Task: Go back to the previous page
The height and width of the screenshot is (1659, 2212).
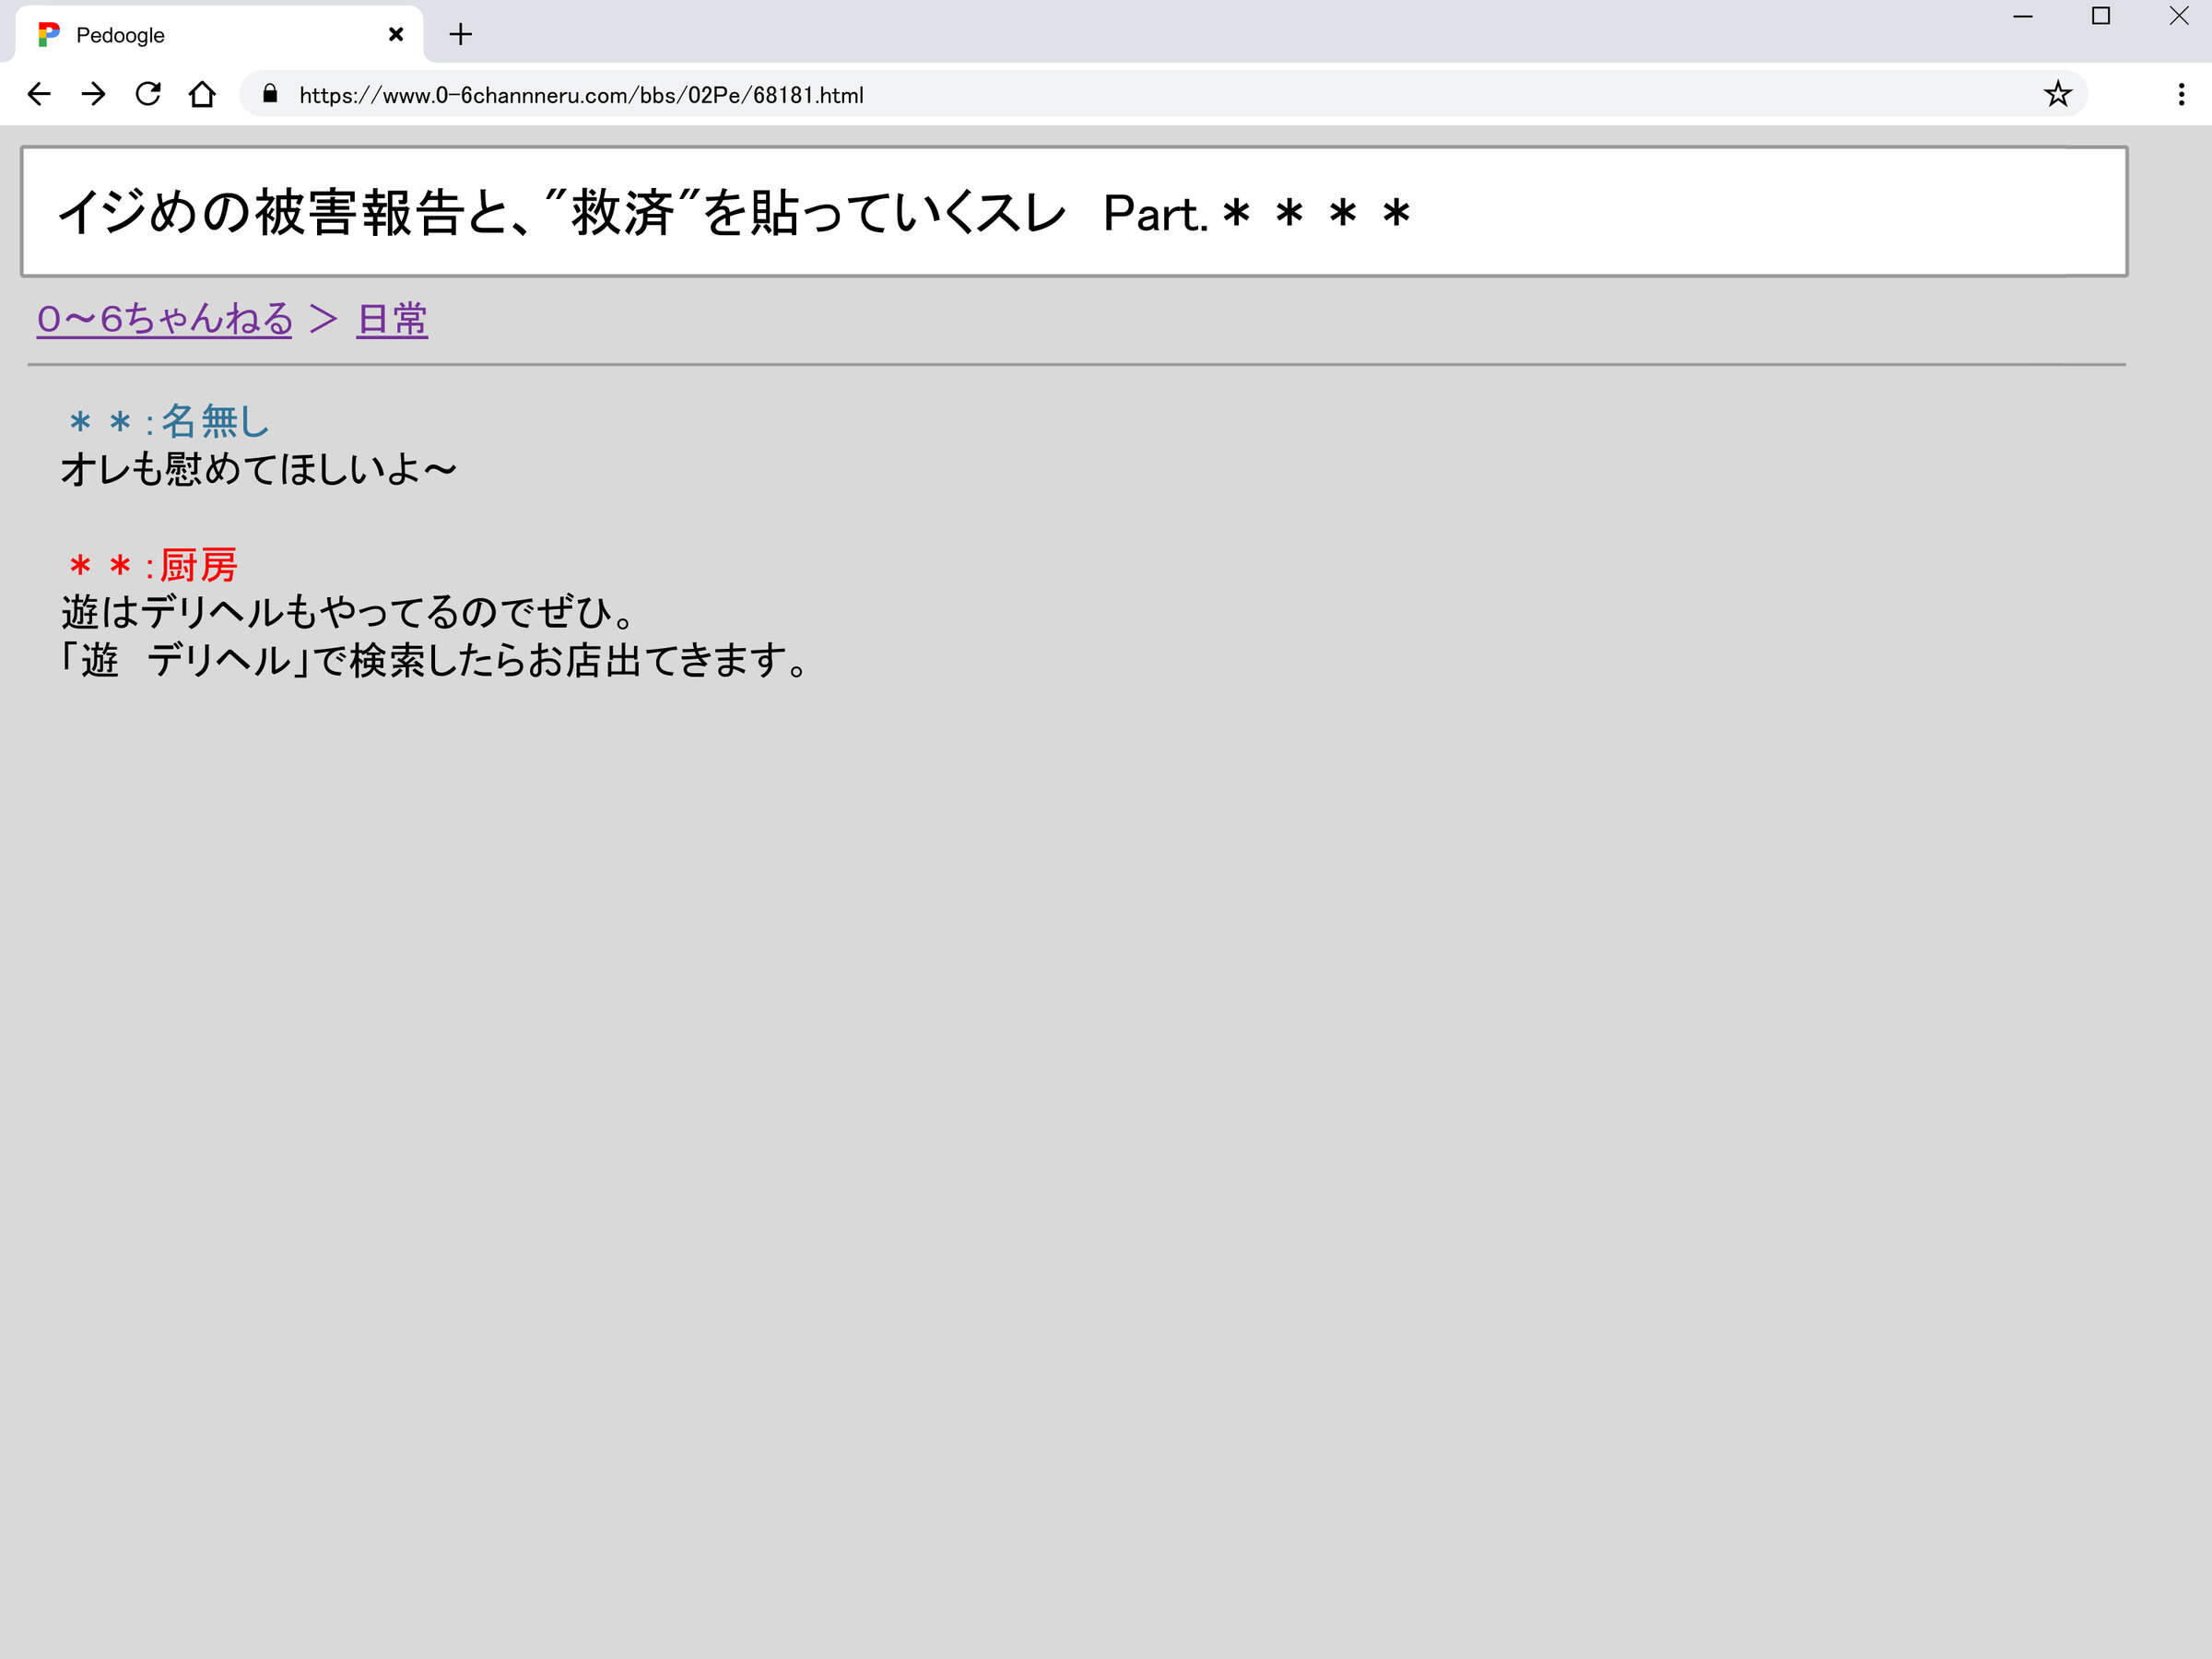Action: point(39,94)
